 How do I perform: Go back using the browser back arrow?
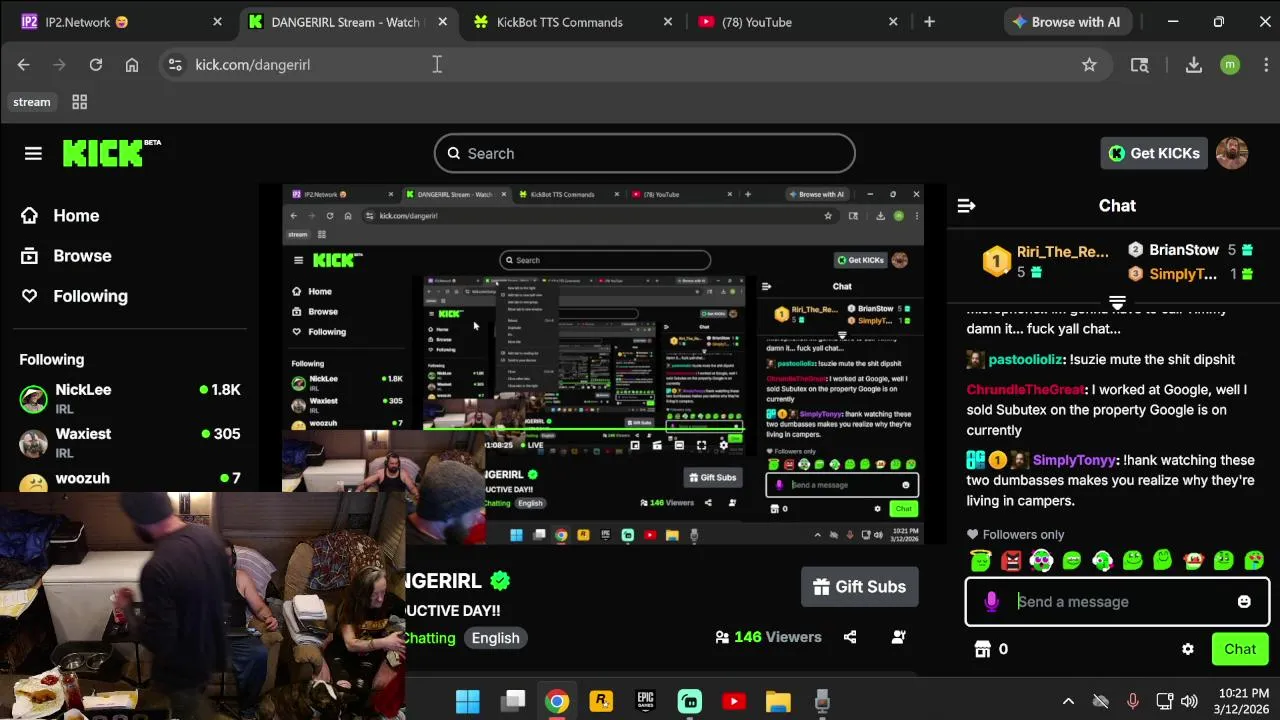coord(24,64)
